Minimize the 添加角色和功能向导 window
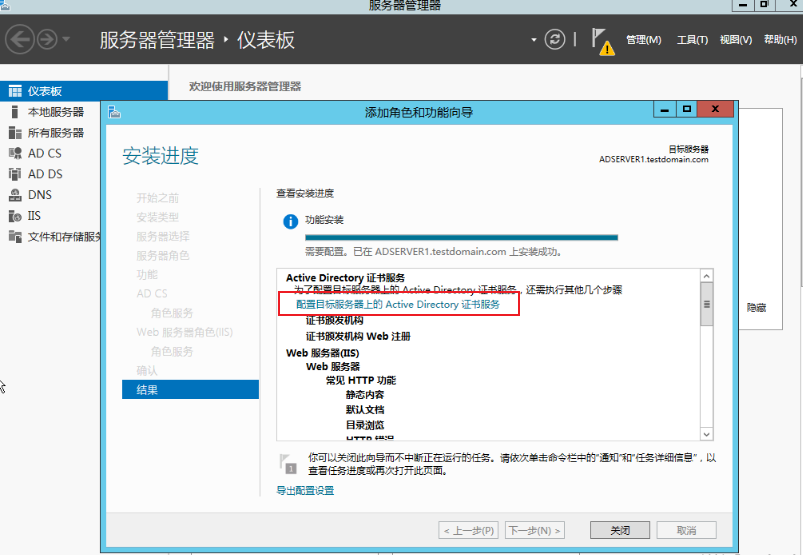Screen dimensions: 803x555 [x=665, y=110]
